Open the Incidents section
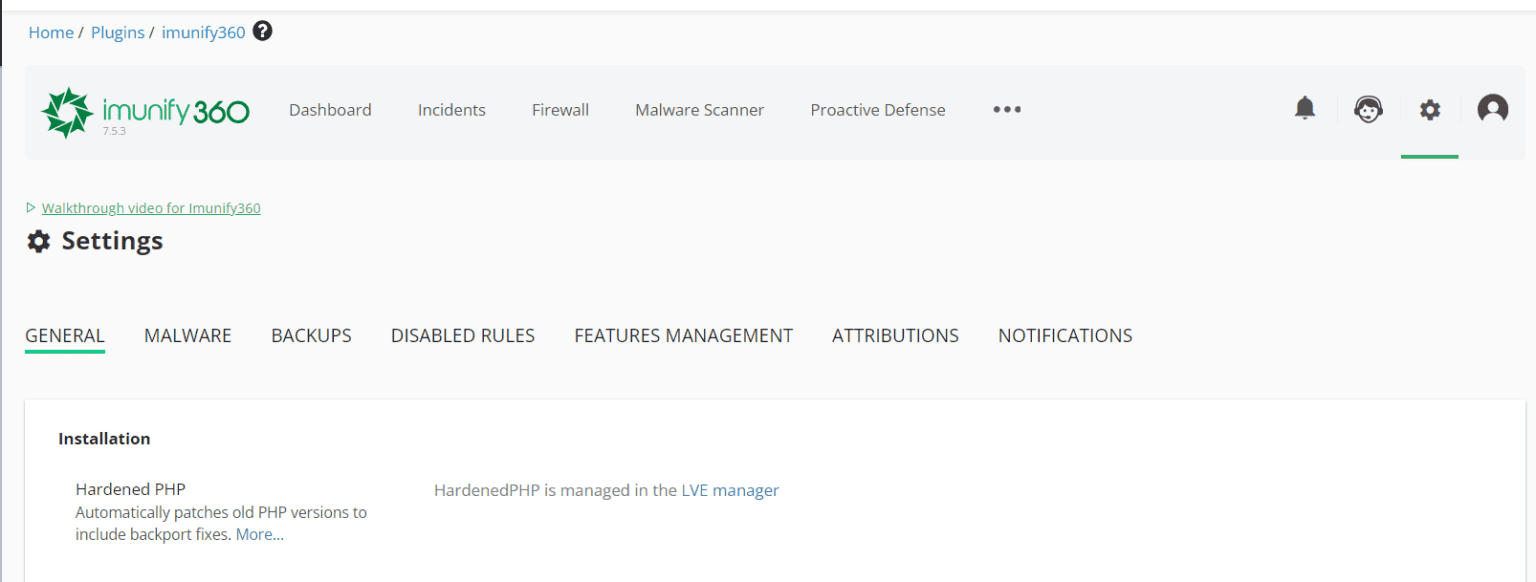 pos(451,110)
